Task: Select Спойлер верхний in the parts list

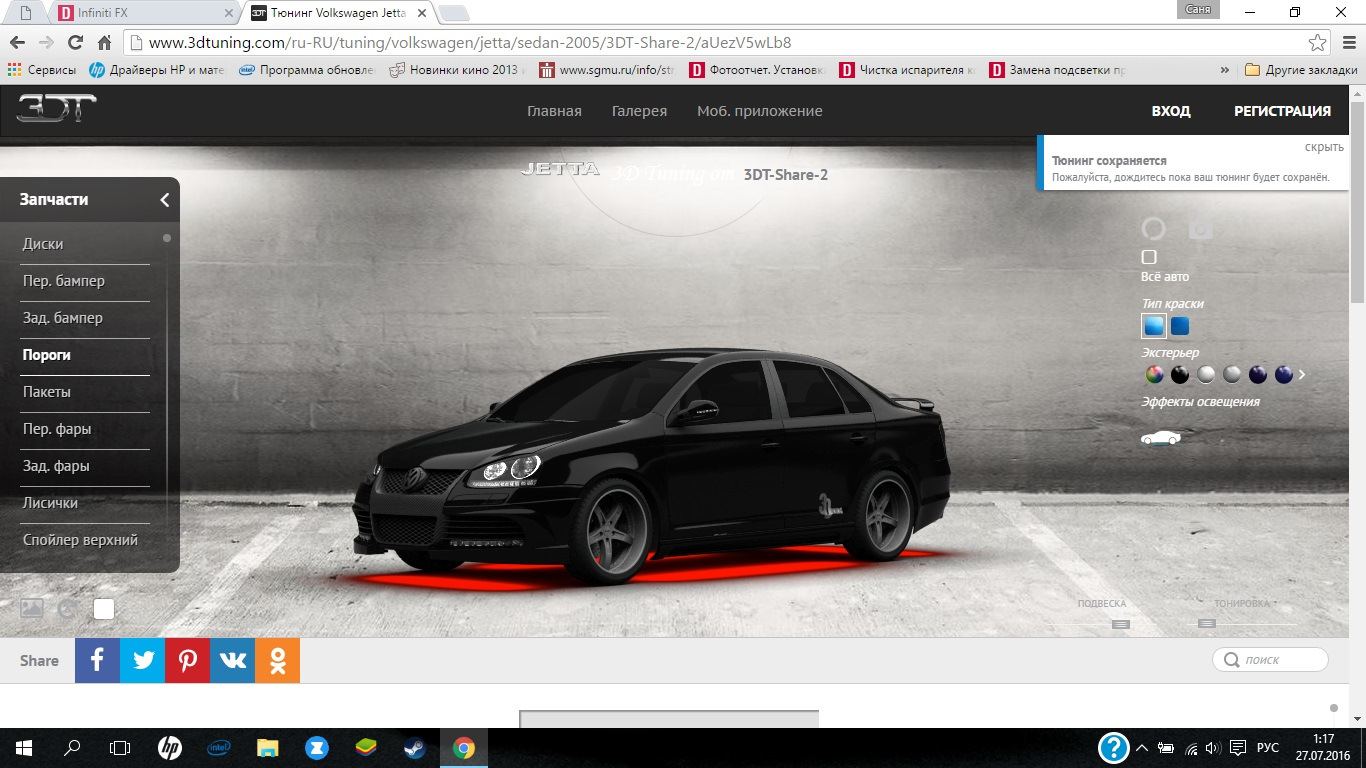Action: [81, 540]
